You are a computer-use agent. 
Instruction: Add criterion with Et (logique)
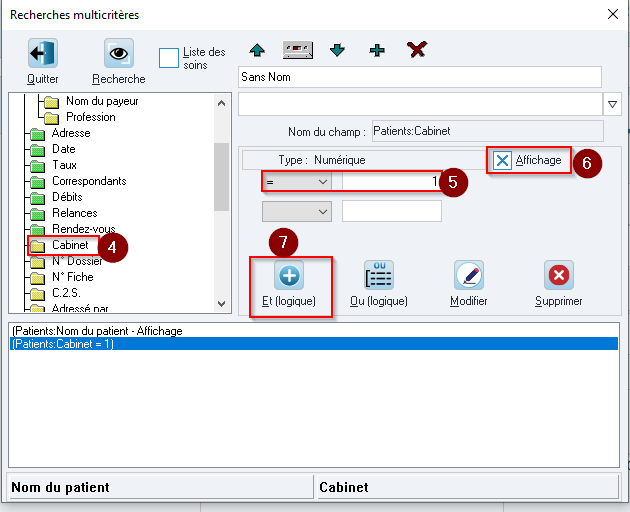[x=289, y=284]
